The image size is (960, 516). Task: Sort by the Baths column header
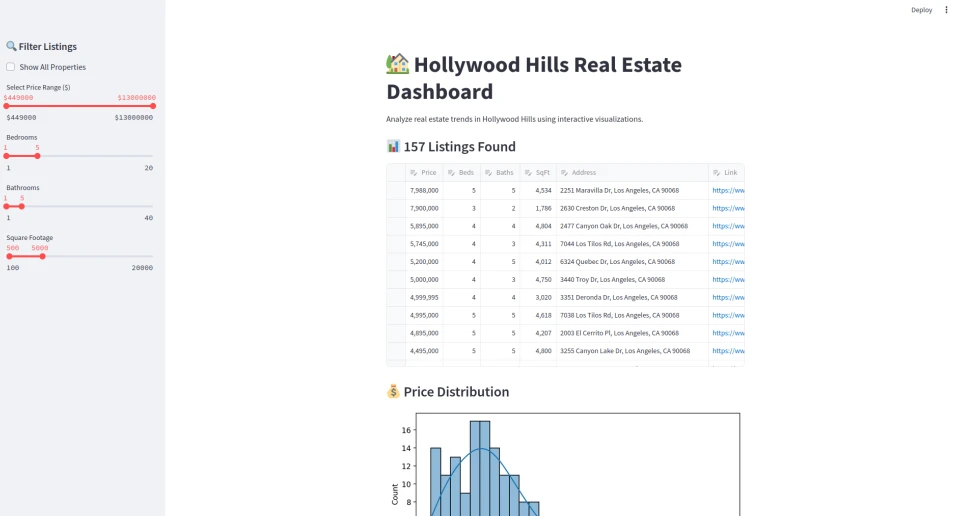click(x=500, y=173)
